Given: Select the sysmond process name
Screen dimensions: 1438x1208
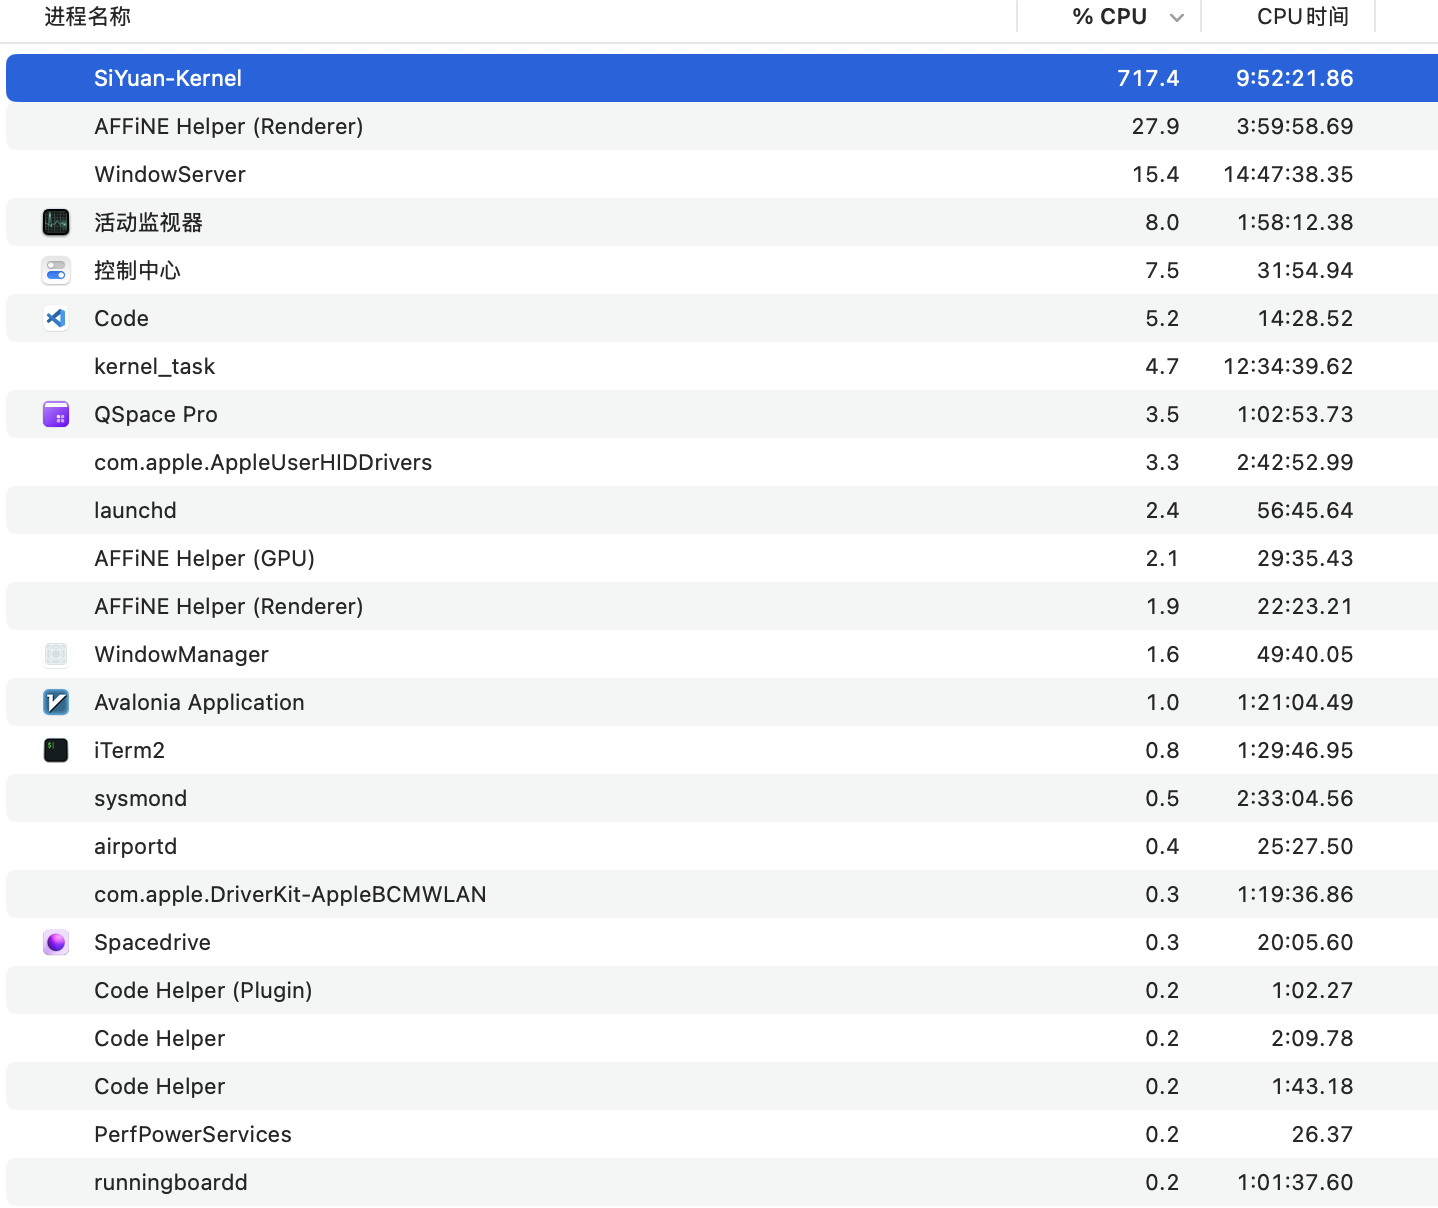Looking at the screenshot, I should point(141,798).
